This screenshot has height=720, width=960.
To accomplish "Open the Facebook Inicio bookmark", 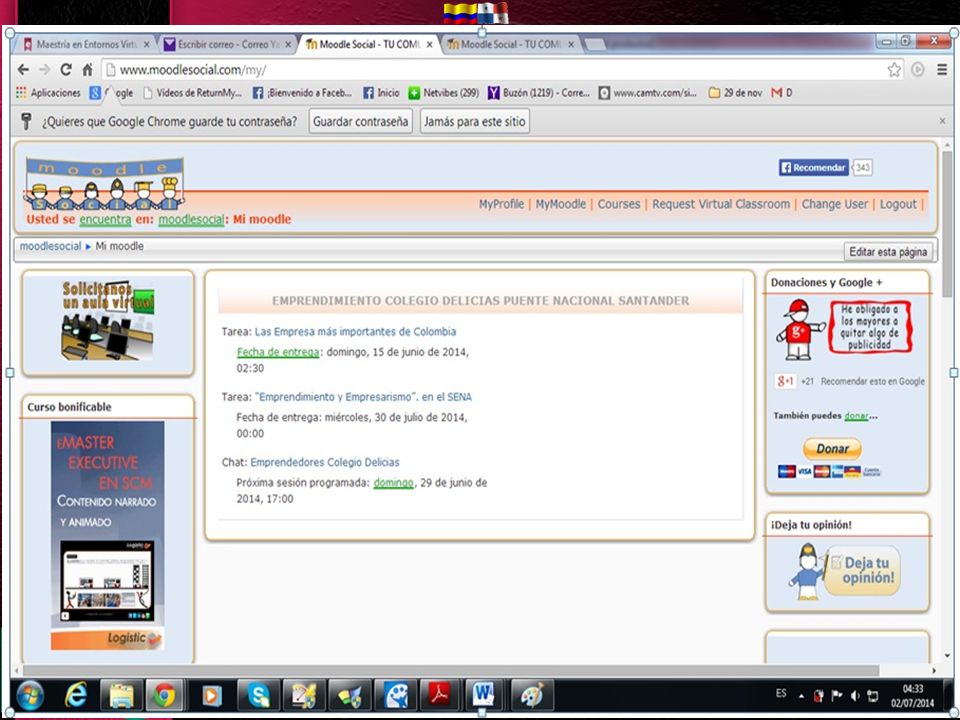I will 381,92.
